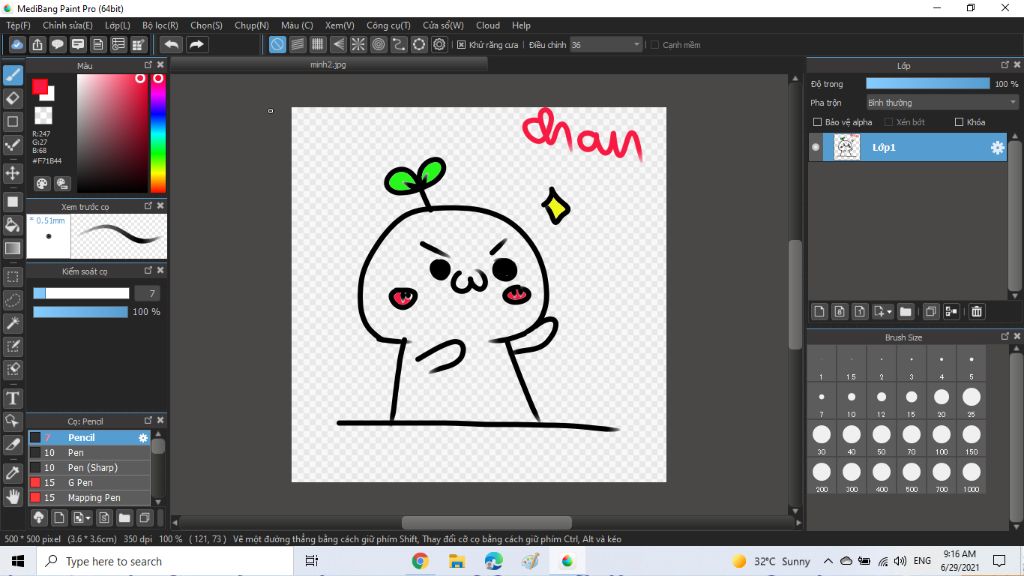Undock the Lớp layer panel
Viewport: 1024px width, 576px height.
coord(1005,65)
